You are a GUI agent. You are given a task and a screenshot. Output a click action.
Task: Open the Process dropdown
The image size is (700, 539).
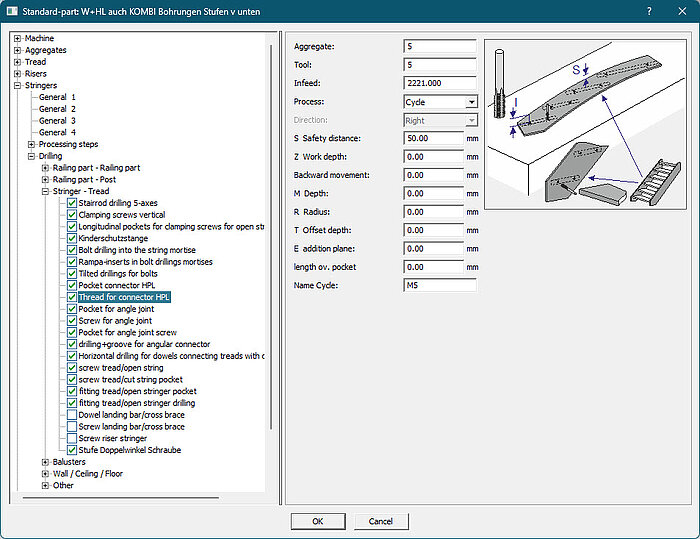pyautogui.click(x=471, y=102)
